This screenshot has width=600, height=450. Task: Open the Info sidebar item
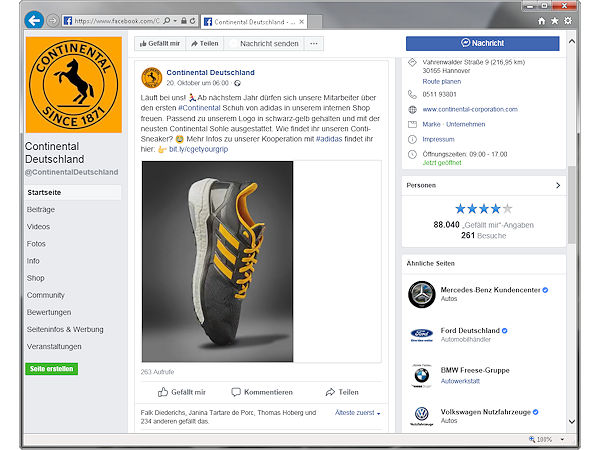pos(33,261)
